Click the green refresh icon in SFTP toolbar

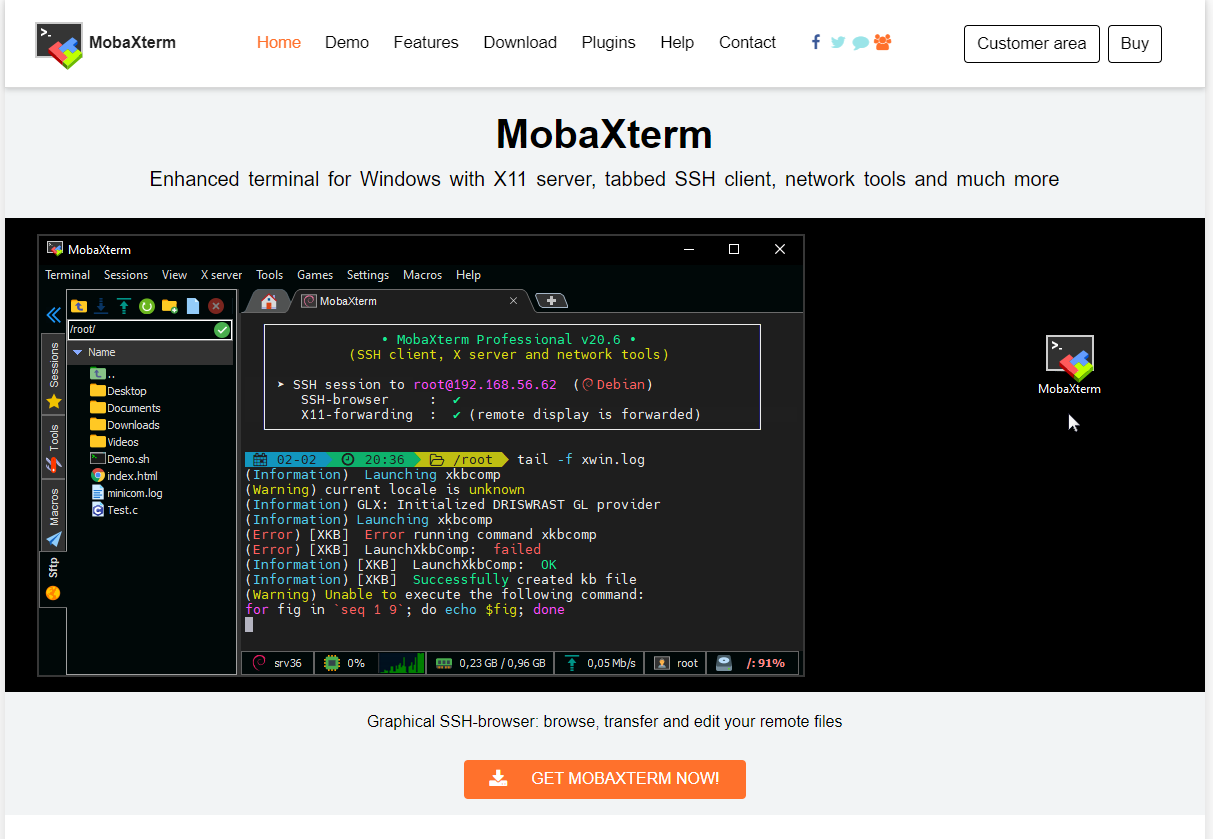146,306
